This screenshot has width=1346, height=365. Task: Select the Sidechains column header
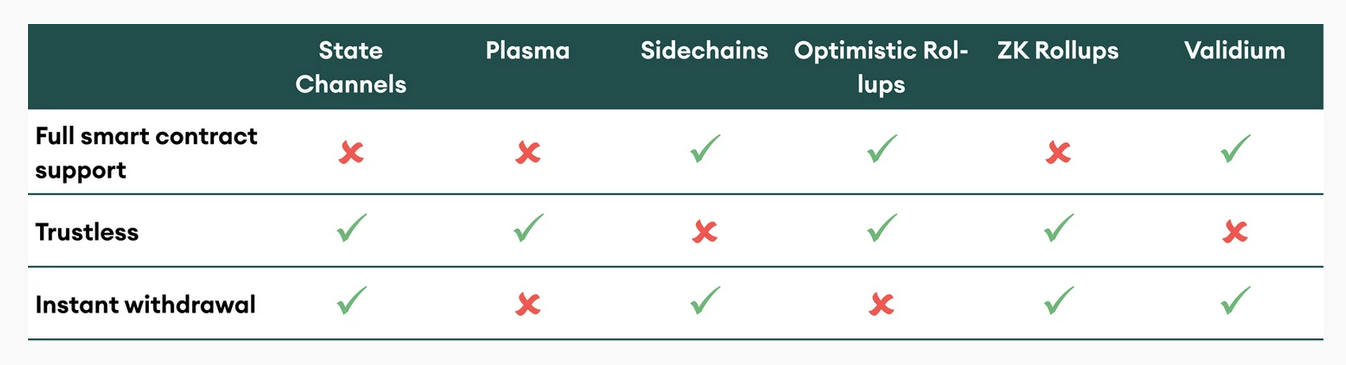pyautogui.click(x=705, y=51)
